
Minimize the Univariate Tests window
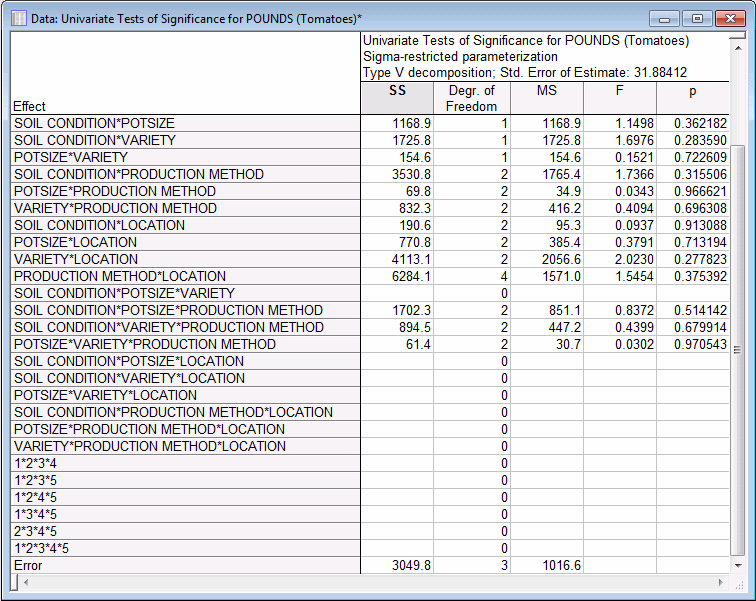(x=665, y=18)
